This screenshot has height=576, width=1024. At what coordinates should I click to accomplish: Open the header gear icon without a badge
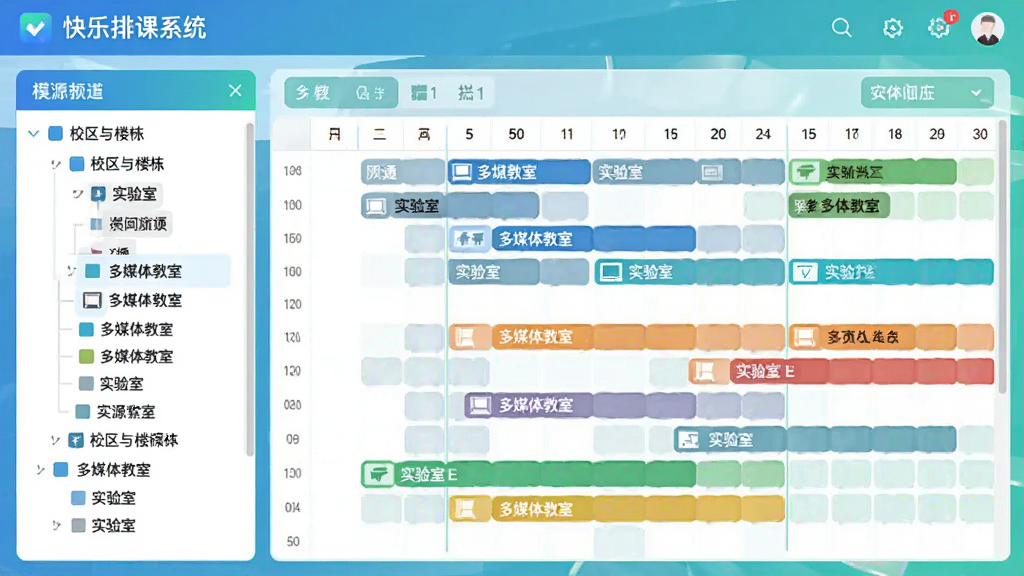pyautogui.click(x=893, y=28)
